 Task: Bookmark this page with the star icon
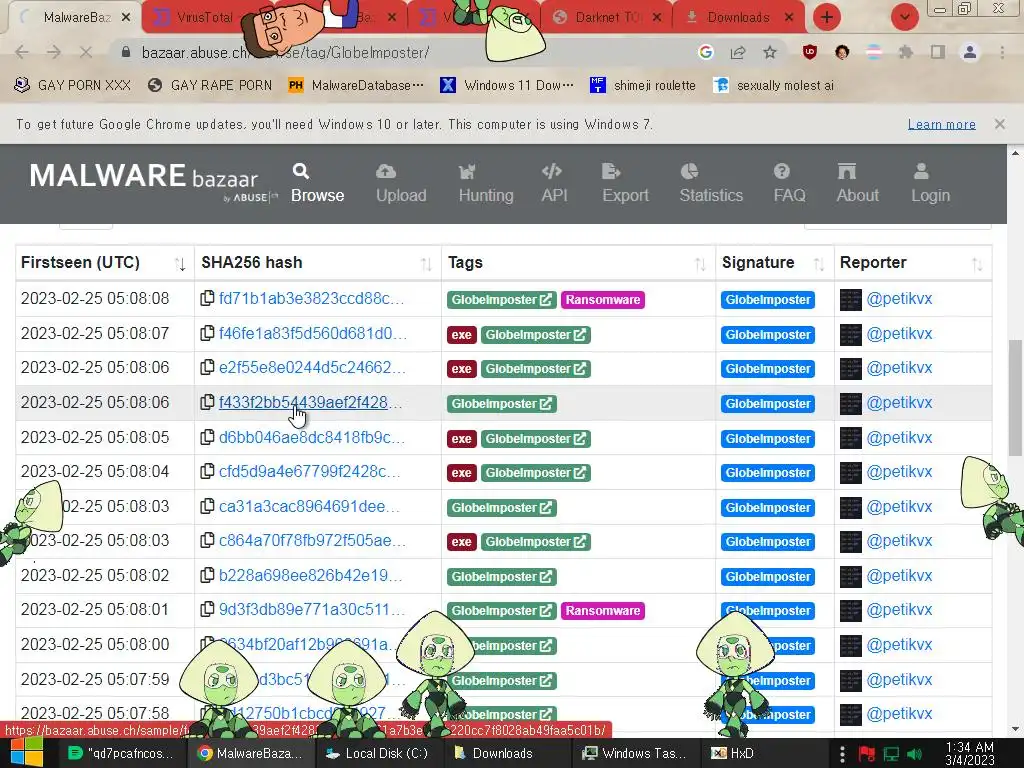pos(770,52)
